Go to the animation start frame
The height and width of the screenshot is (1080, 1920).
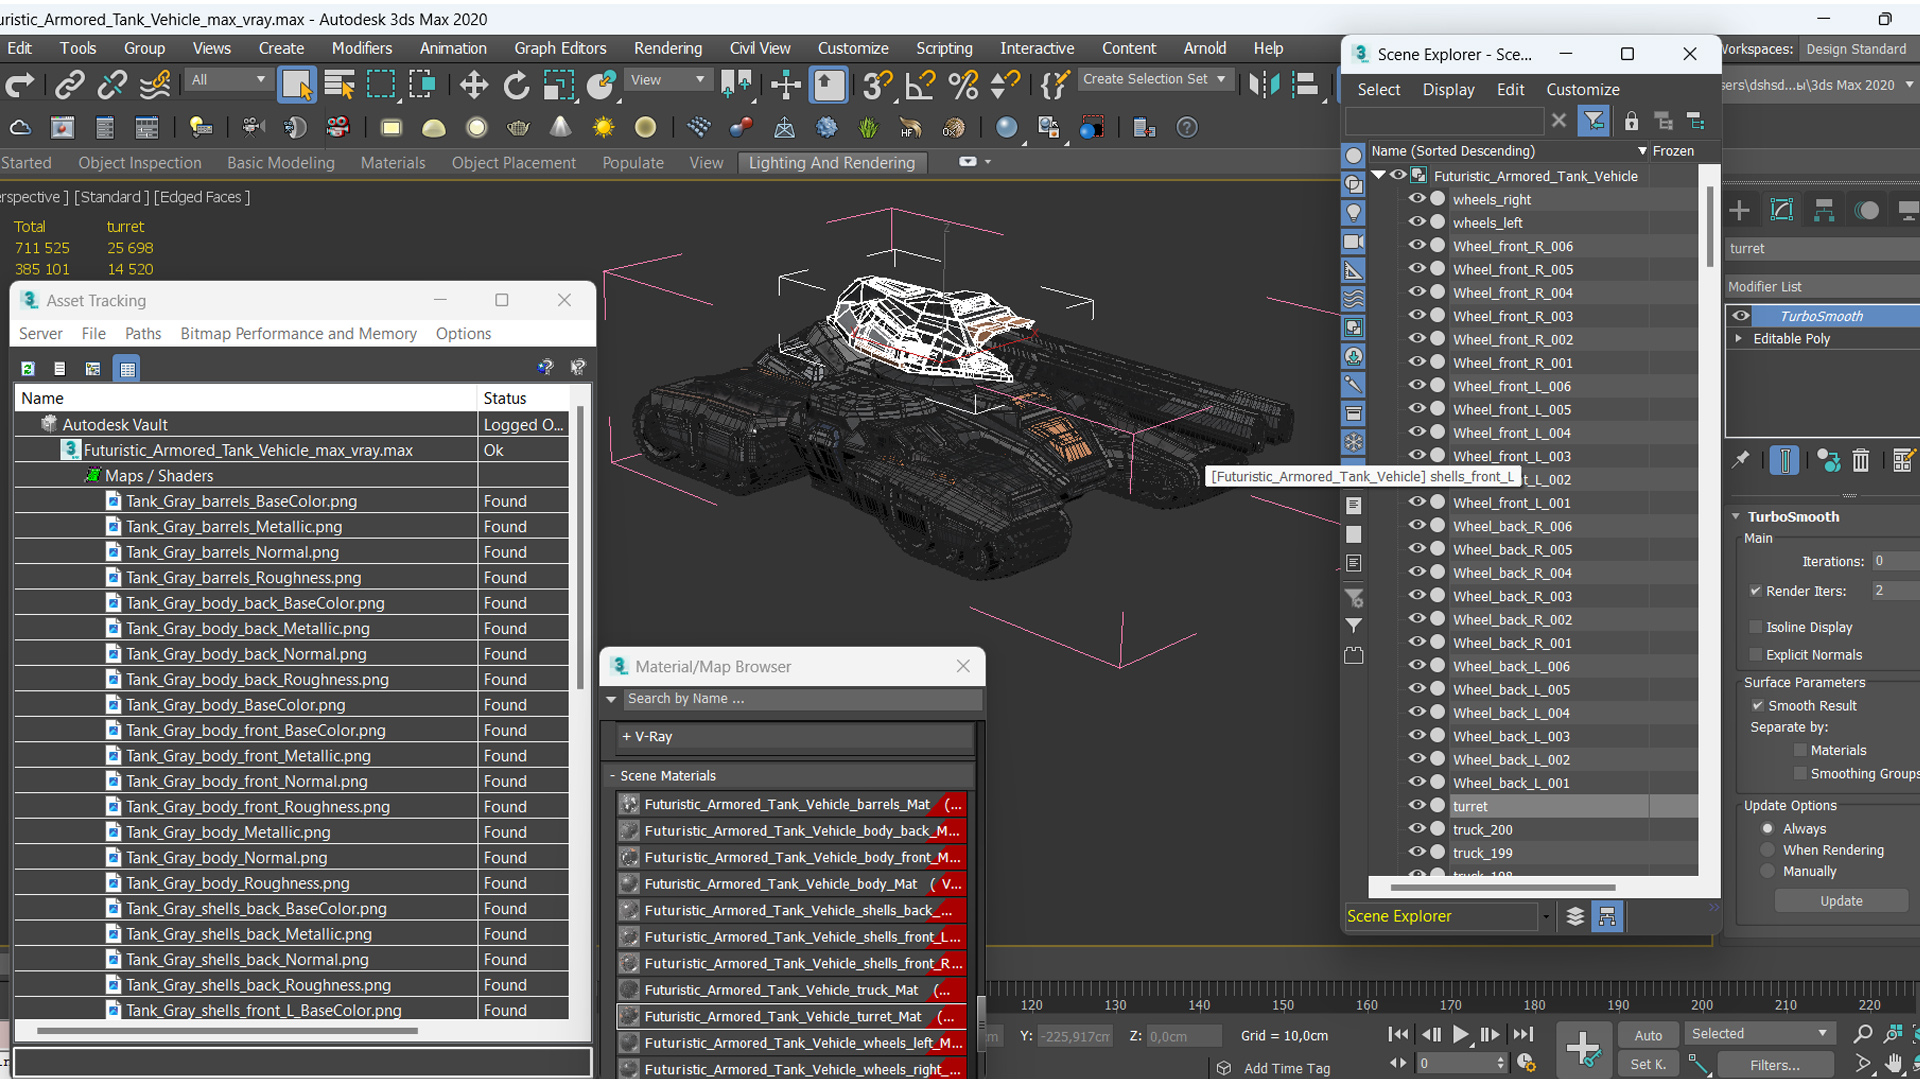click(1399, 1035)
